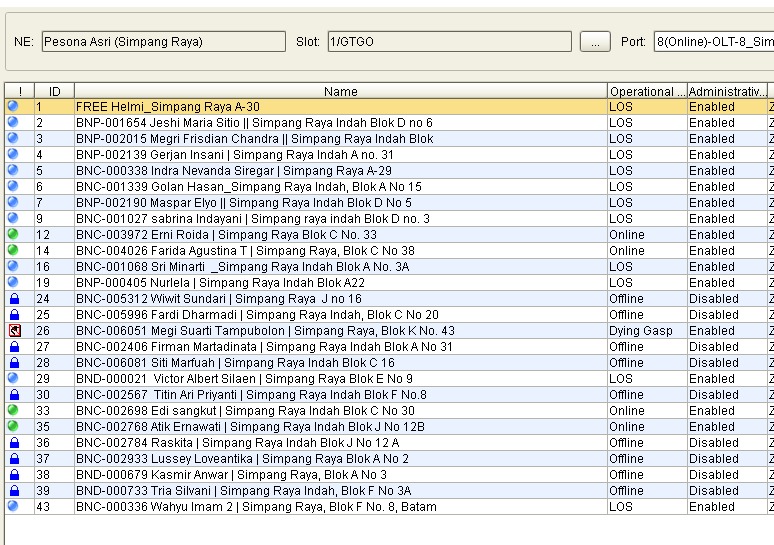Screen dimensions: 774x545
Task: Click the NE field Pesona Asri (Simpang Raya)
Action: click(x=163, y=42)
